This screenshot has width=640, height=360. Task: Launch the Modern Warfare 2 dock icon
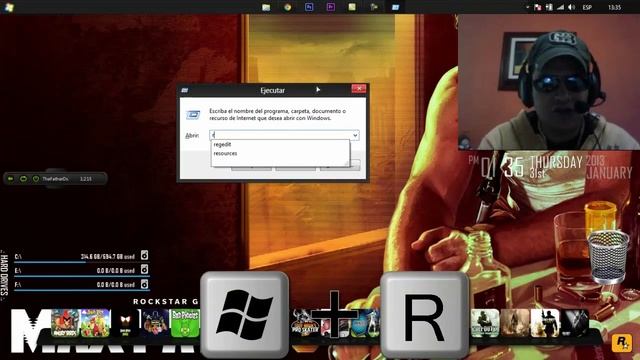pyautogui.click(x=515, y=323)
